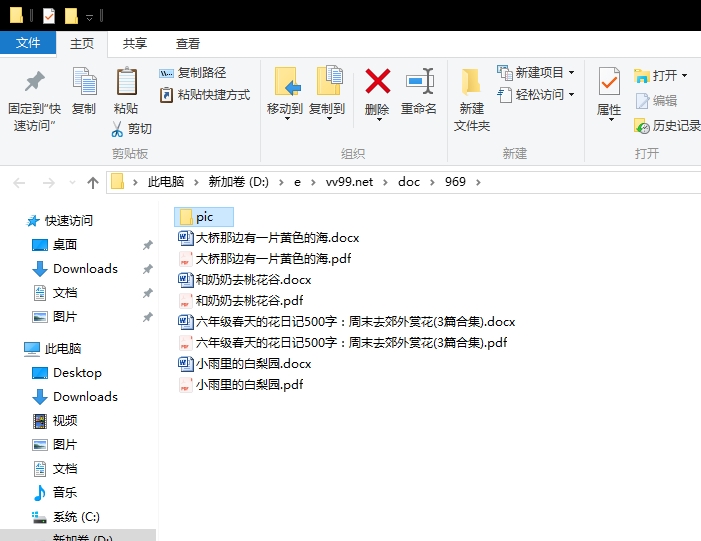Select 快速访问 in navigation pane
The width and height of the screenshot is (701, 541).
(60, 221)
